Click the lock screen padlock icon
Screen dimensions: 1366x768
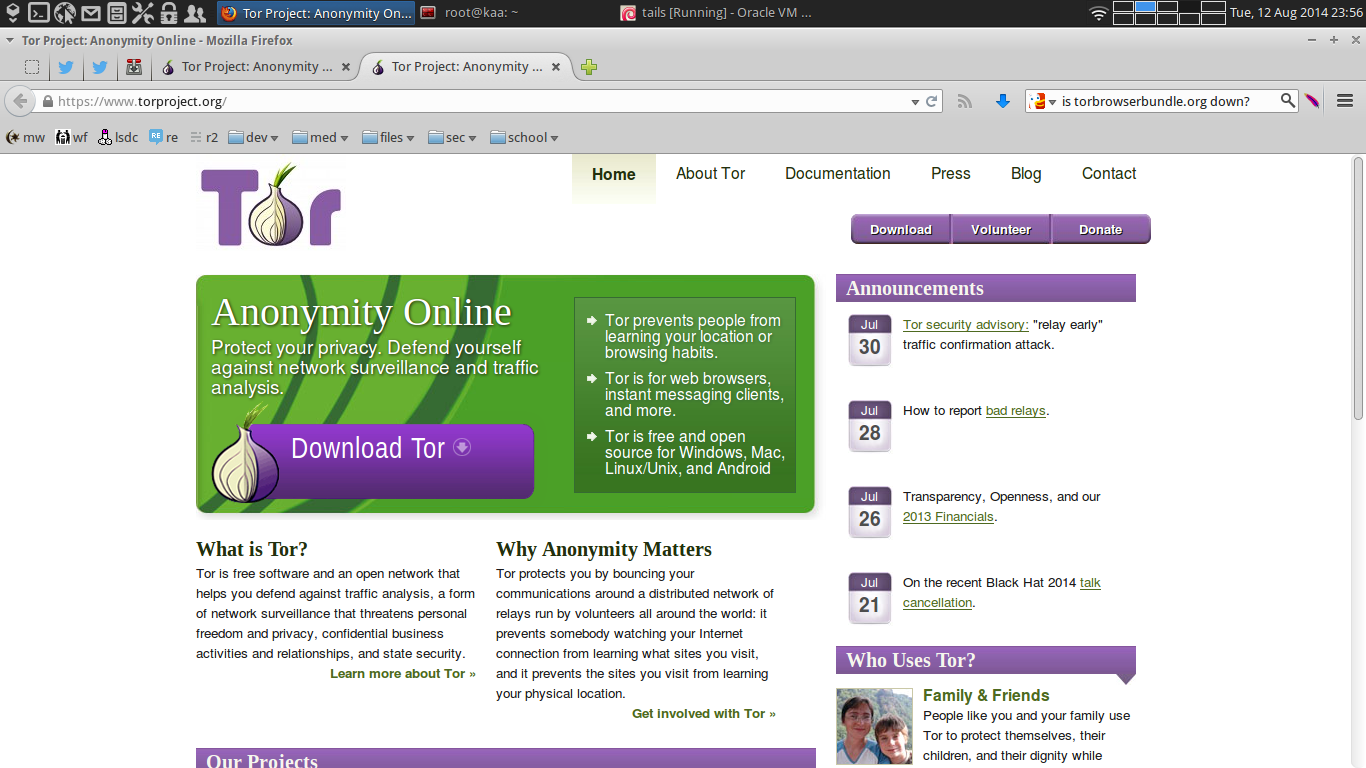coord(169,13)
